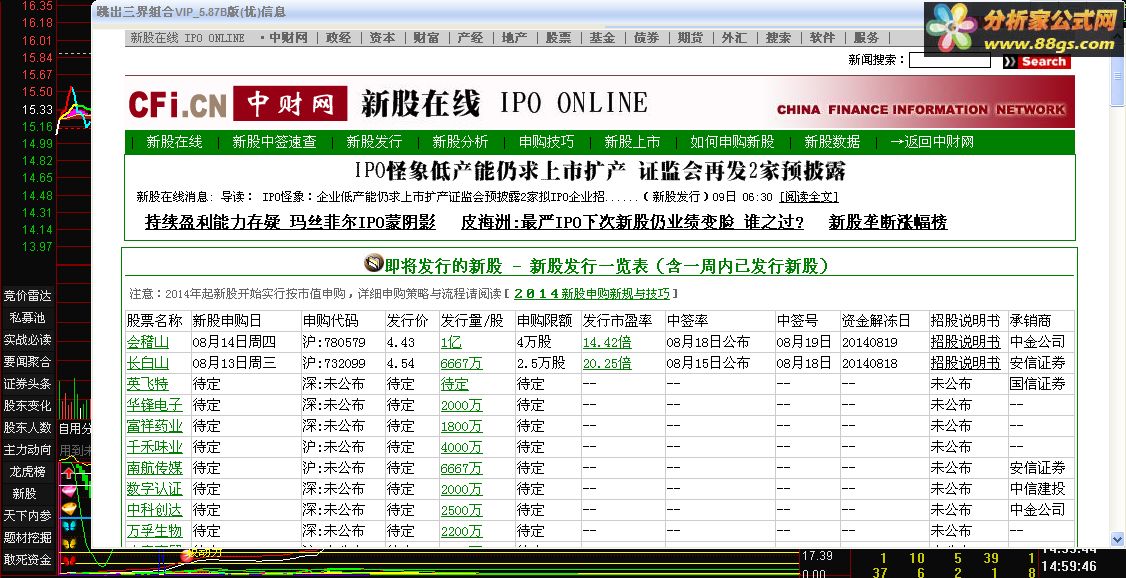Image resolution: width=1126 pixels, height=578 pixels.
Task: Open the IPO怪象低产能 headline article
Action: 600,172
